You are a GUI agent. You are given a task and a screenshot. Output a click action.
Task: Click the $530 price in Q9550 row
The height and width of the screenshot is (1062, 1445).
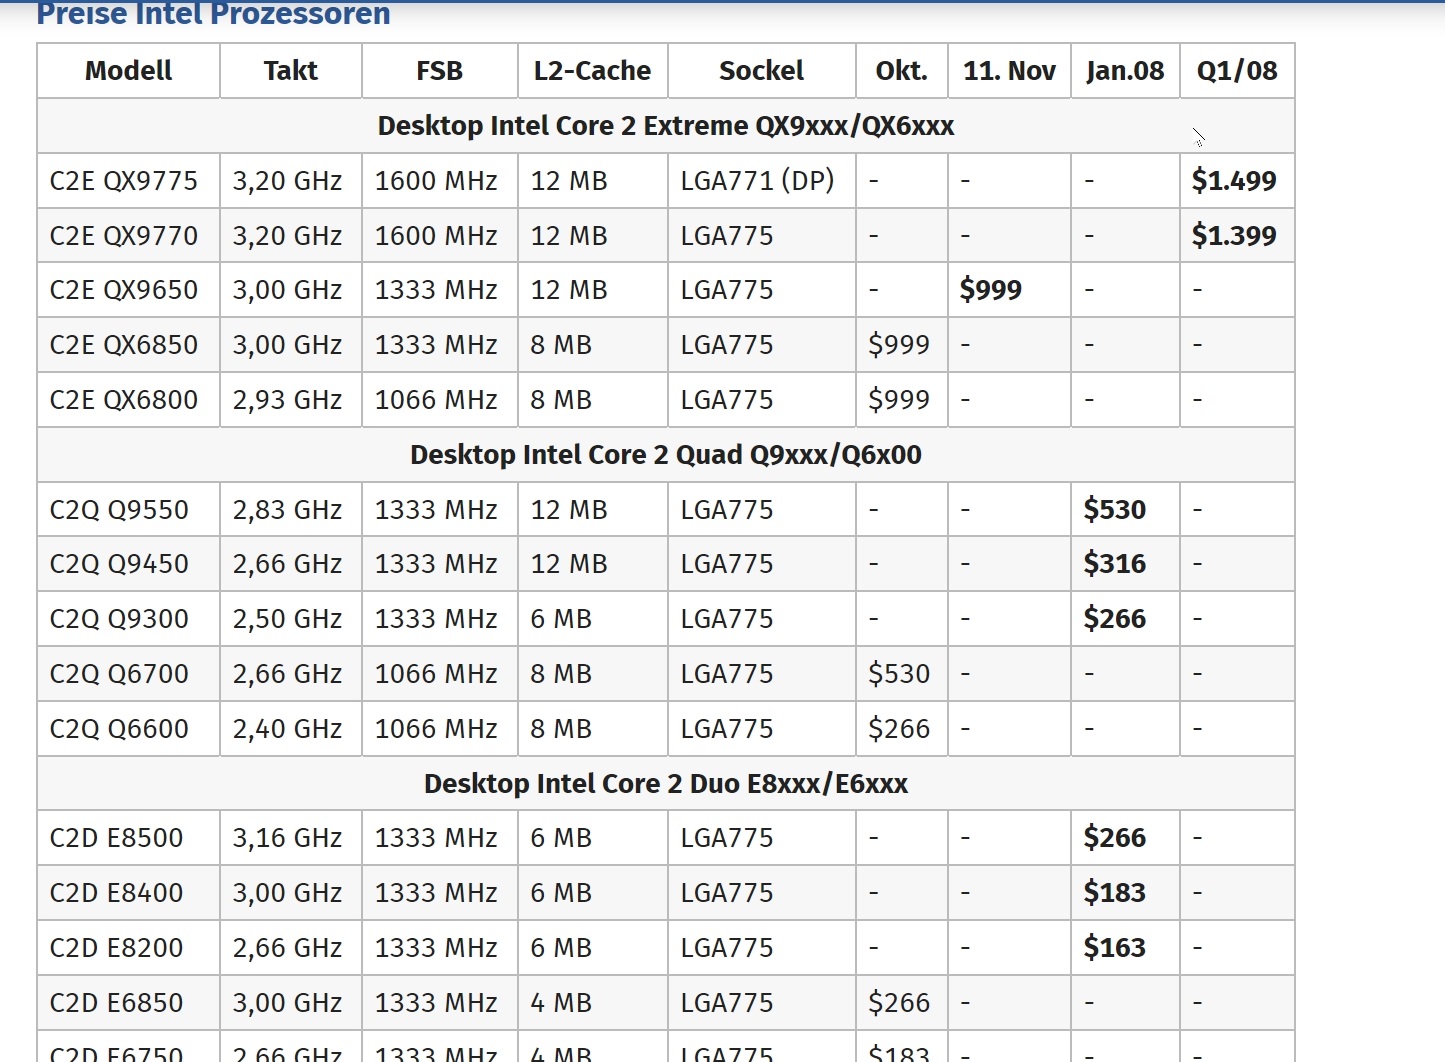(x=1115, y=510)
